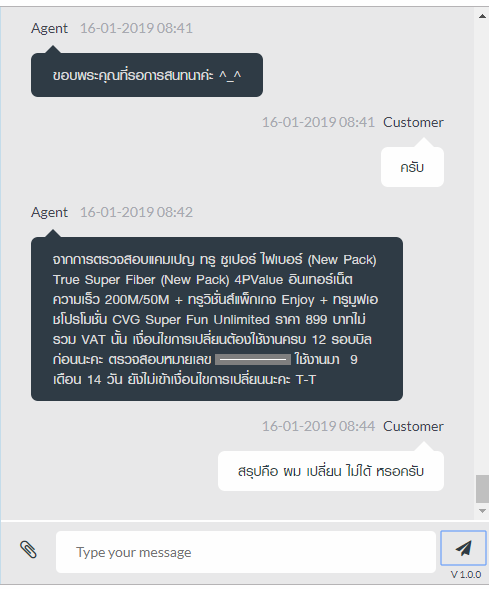Click the redacted phone number in agent message
493x589 pixels.
[x=253, y=359]
